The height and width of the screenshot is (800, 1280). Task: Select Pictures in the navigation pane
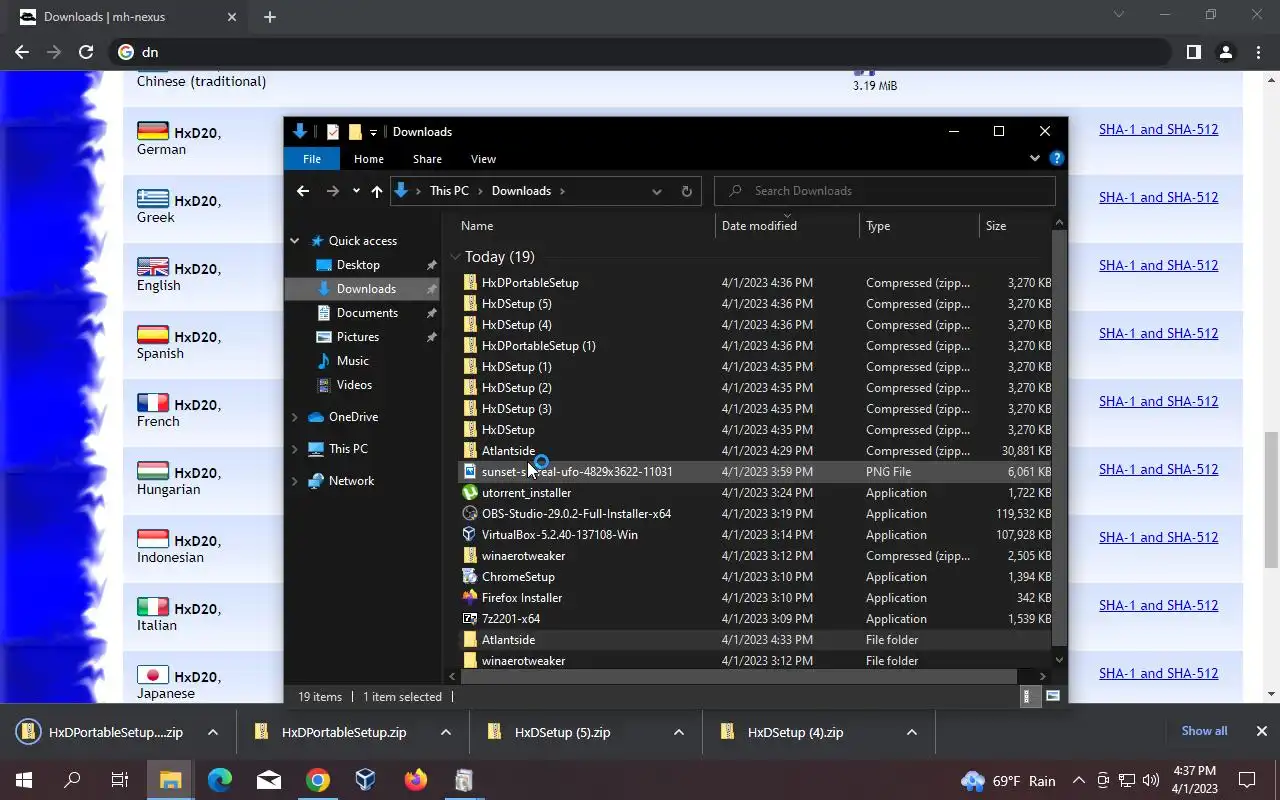tap(357, 337)
